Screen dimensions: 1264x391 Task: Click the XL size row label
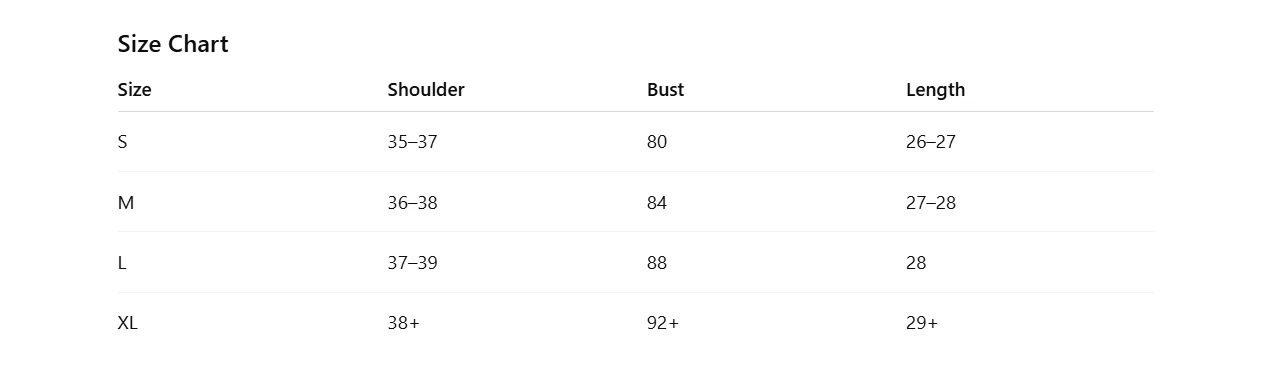click(x=128, y=323)
